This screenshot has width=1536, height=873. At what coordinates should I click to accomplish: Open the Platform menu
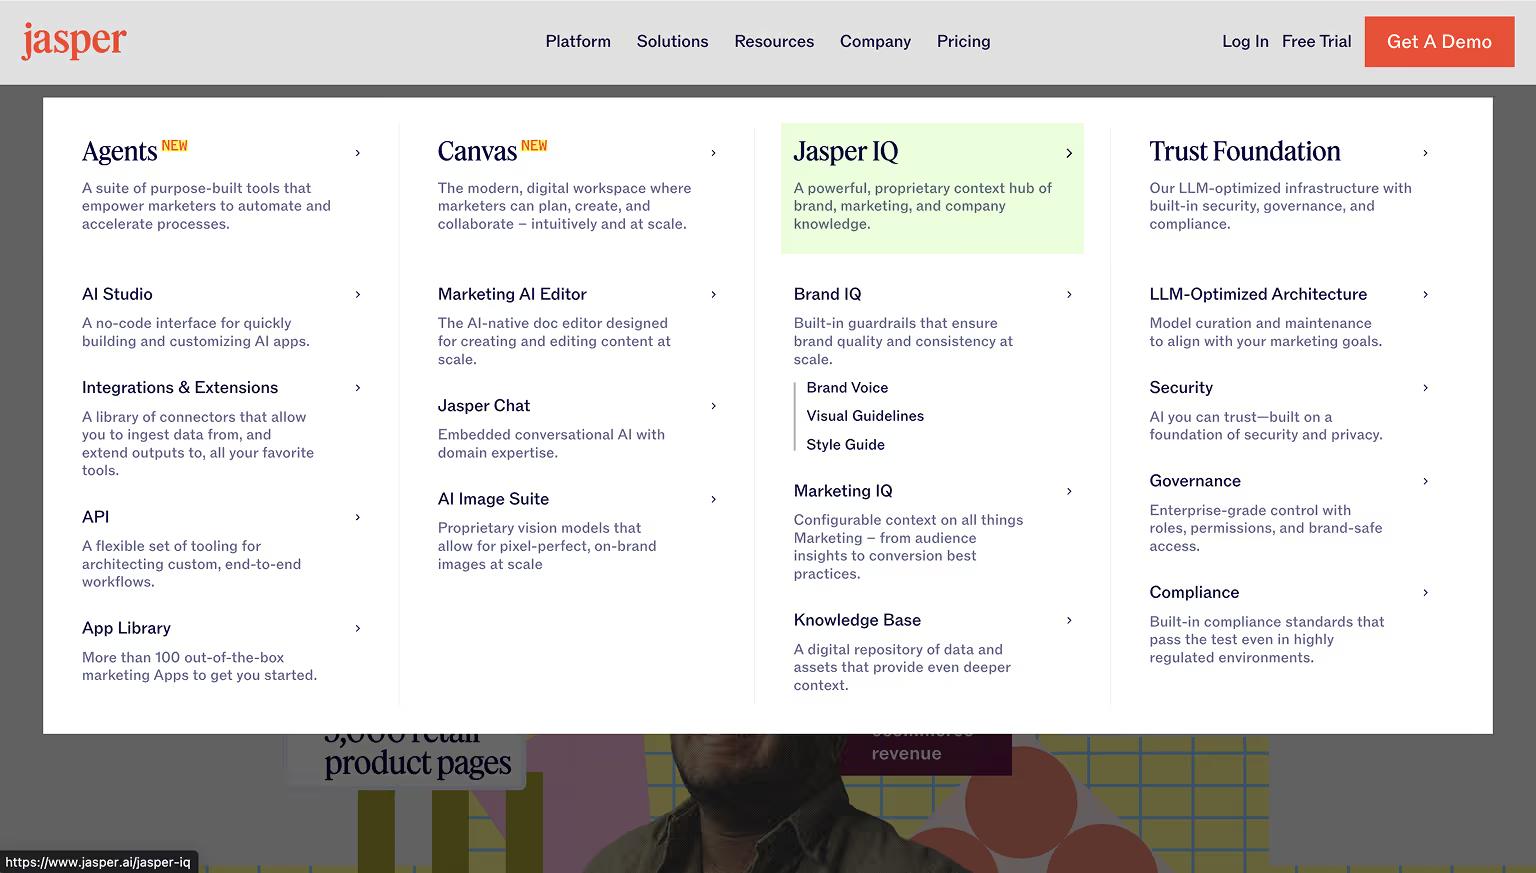(578, 41)
